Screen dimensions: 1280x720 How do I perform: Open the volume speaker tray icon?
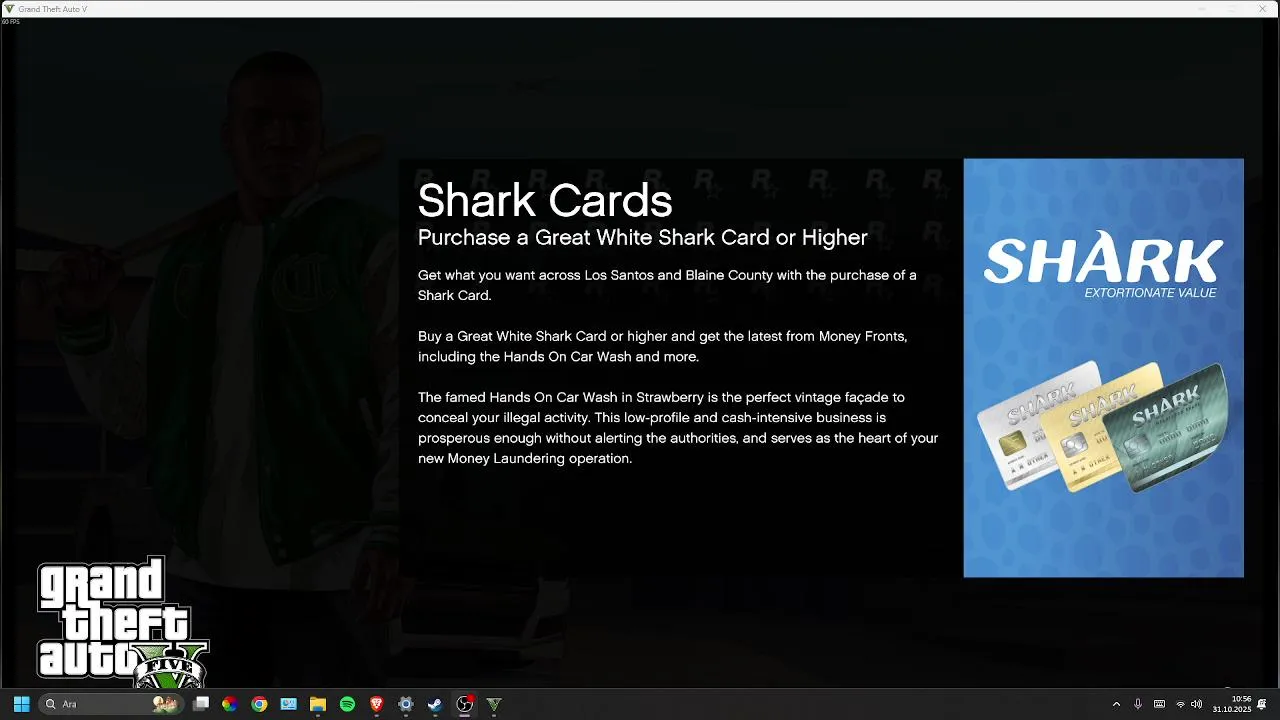(1197, 704)
